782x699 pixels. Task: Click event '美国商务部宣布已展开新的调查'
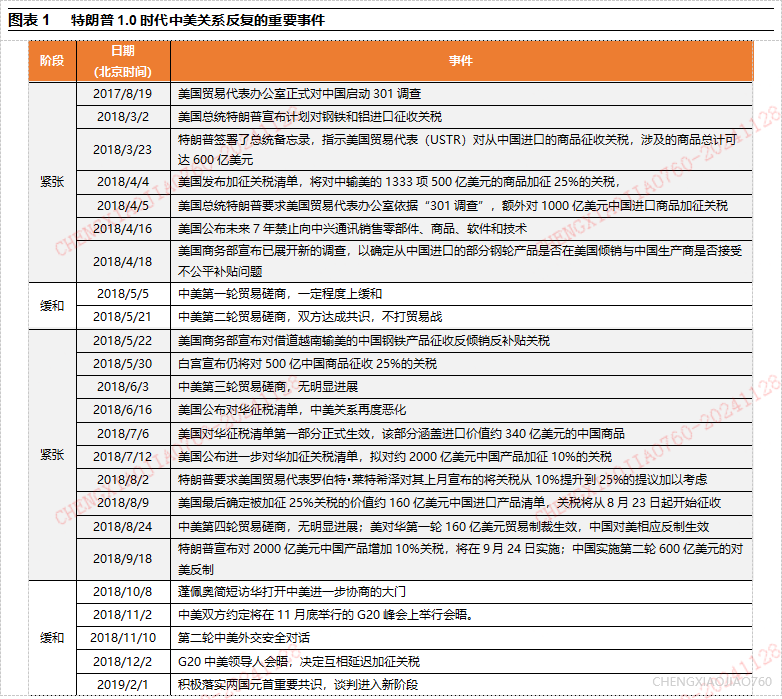pos(460,261)
